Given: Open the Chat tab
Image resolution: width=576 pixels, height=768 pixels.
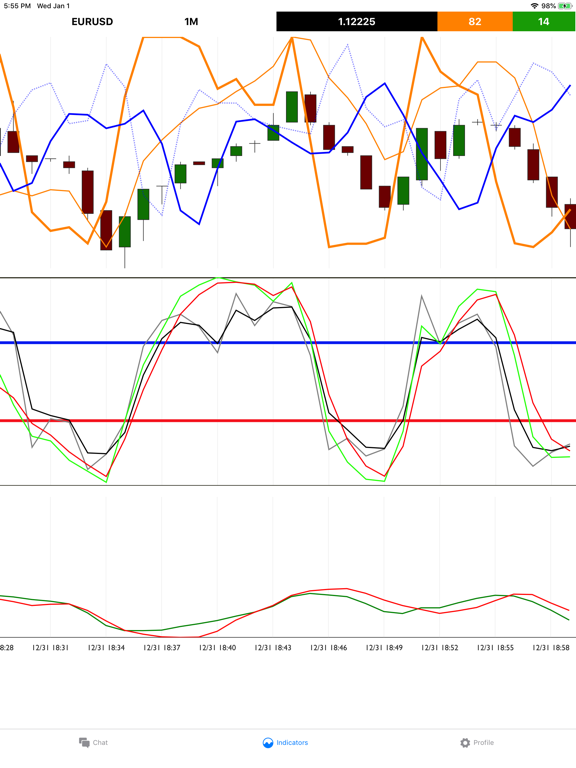Looking at the screenshot, I should point(94,743).
